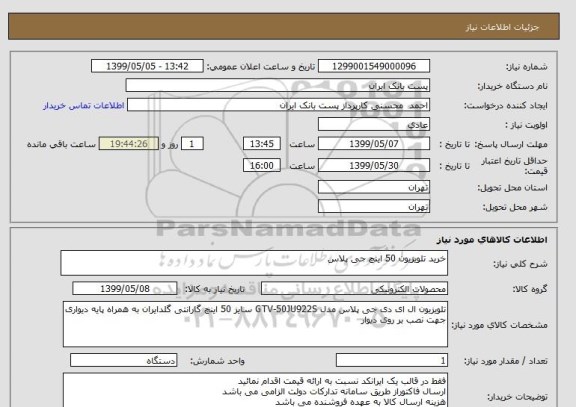
Task: Click the label ایجاد کننده درخواست
Action: [505, 106]
